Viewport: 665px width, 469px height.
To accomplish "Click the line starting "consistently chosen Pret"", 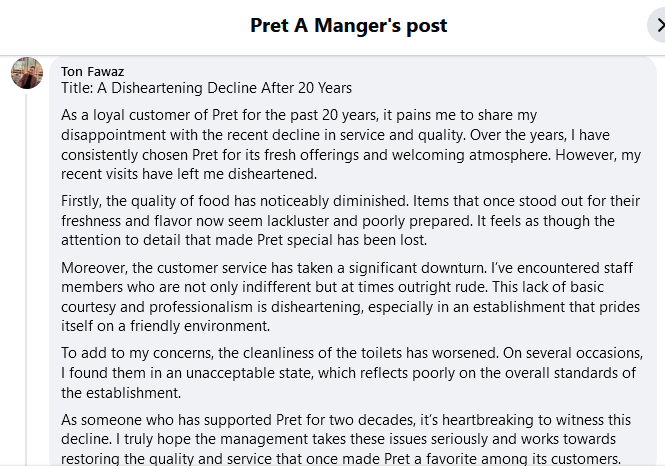I will [352, 154].
